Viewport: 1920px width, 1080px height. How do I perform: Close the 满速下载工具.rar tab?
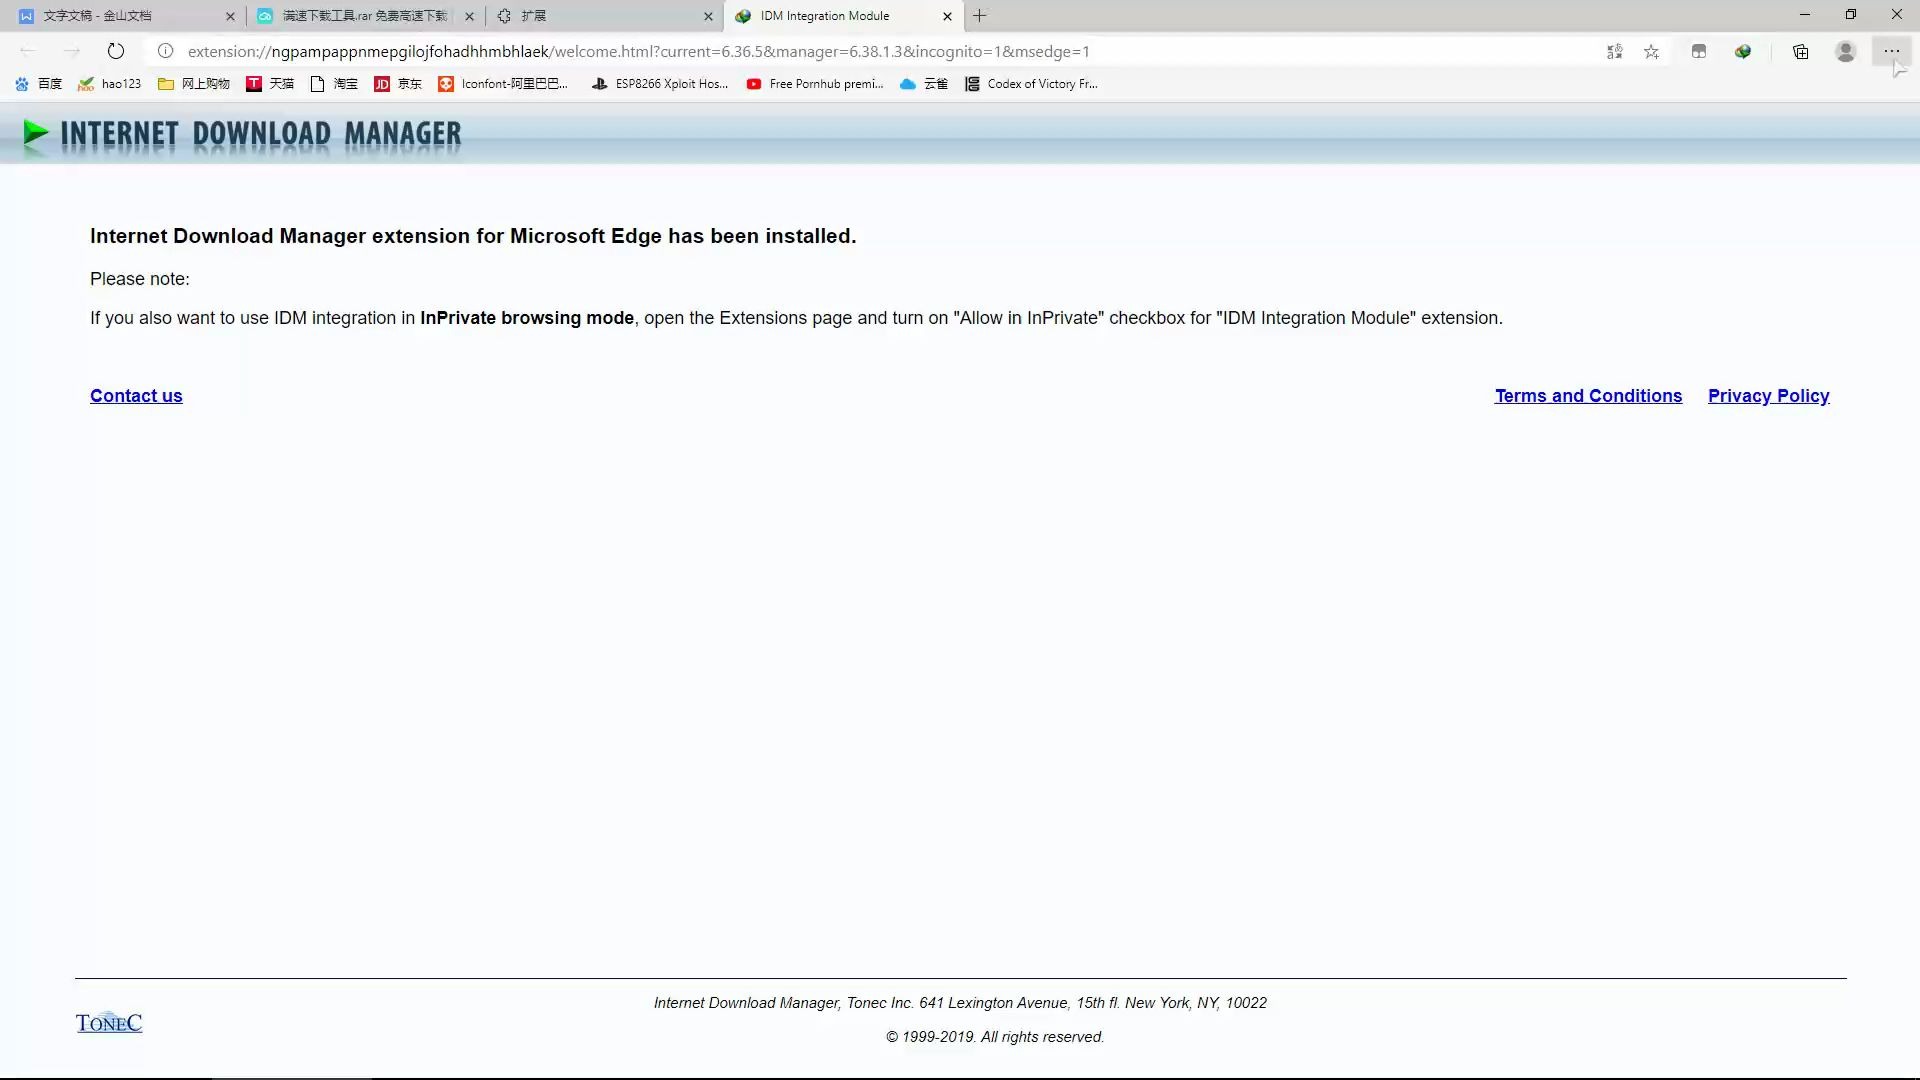(x=469, y=16)
